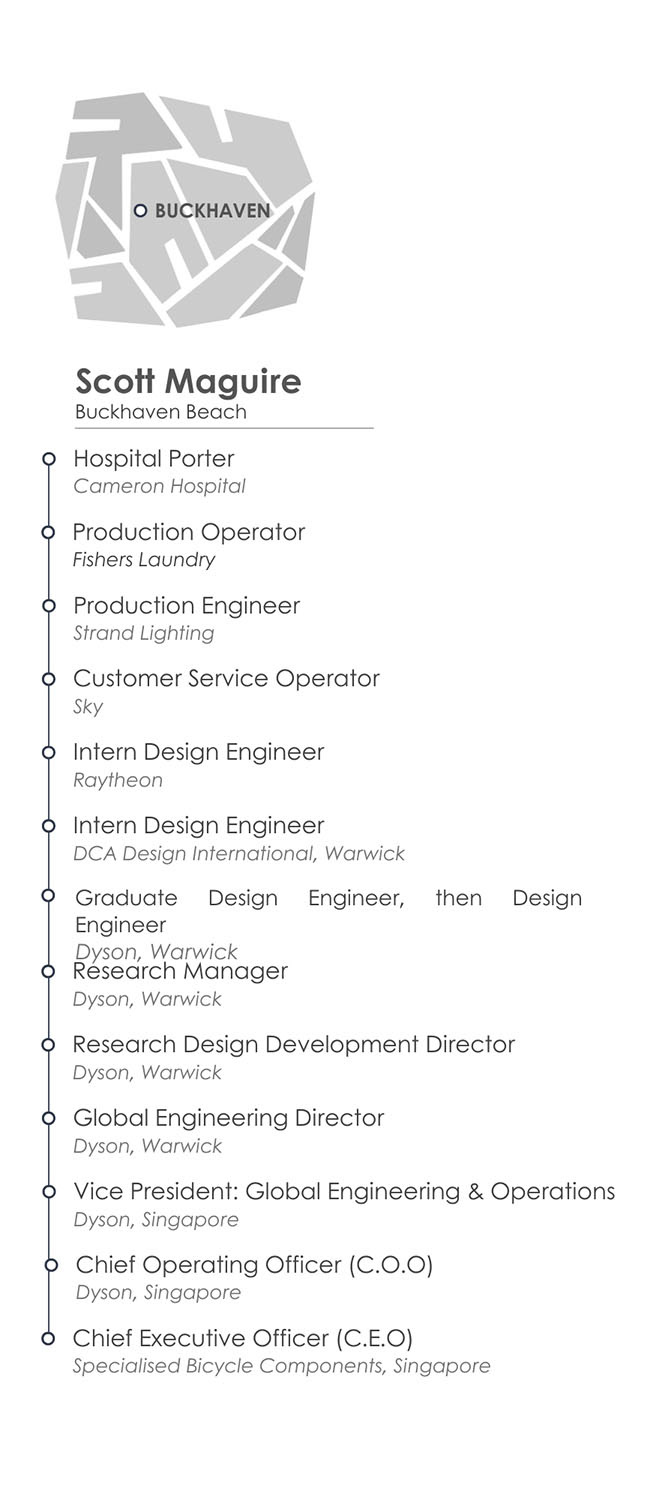The width and height of the screenshot is (650, 1500).
Task: Click the Chief Operating Officer (C.O.O) title
Action: pyautogui.click(x=254, y=1265)
